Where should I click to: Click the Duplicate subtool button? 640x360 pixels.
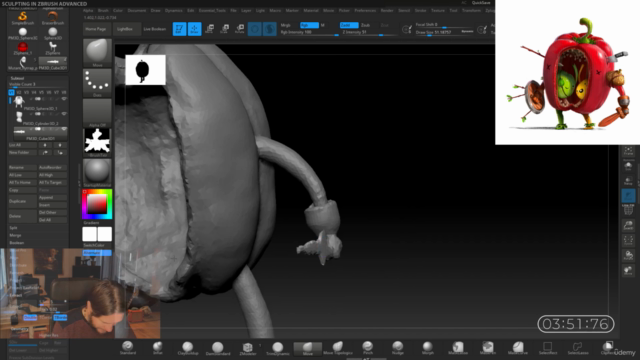point(22,201)
